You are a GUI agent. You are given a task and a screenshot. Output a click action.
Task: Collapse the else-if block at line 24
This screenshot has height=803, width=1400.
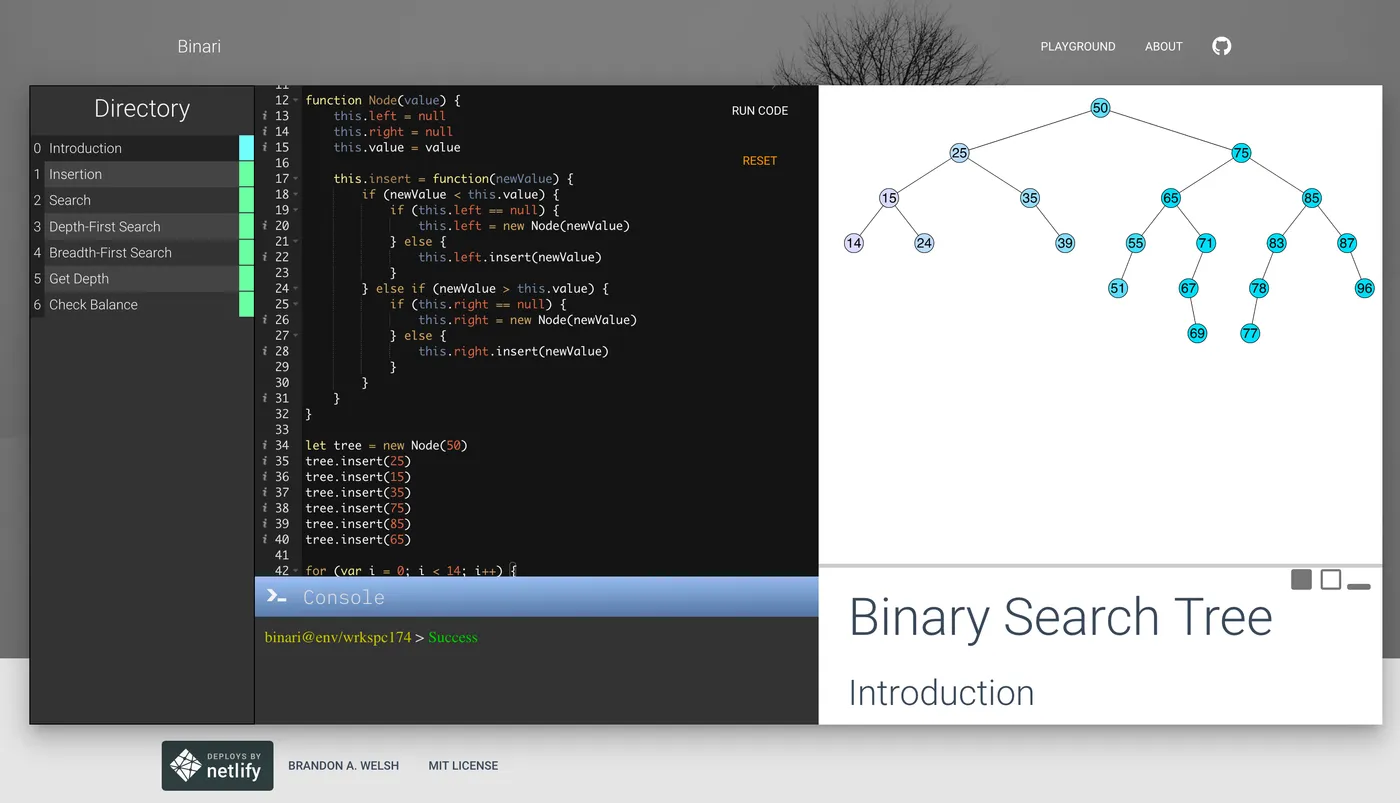296,289
